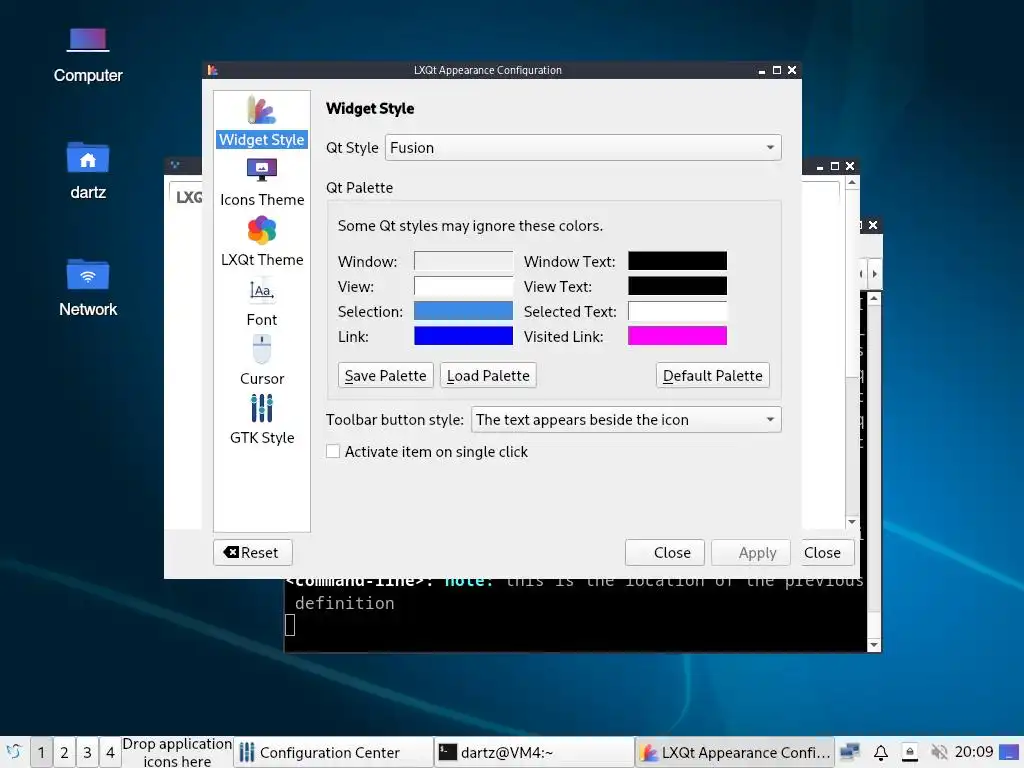This screenshot has width=1024, height=768.
Task: Open the Toolbar button style dropdown
Action: 626,419
